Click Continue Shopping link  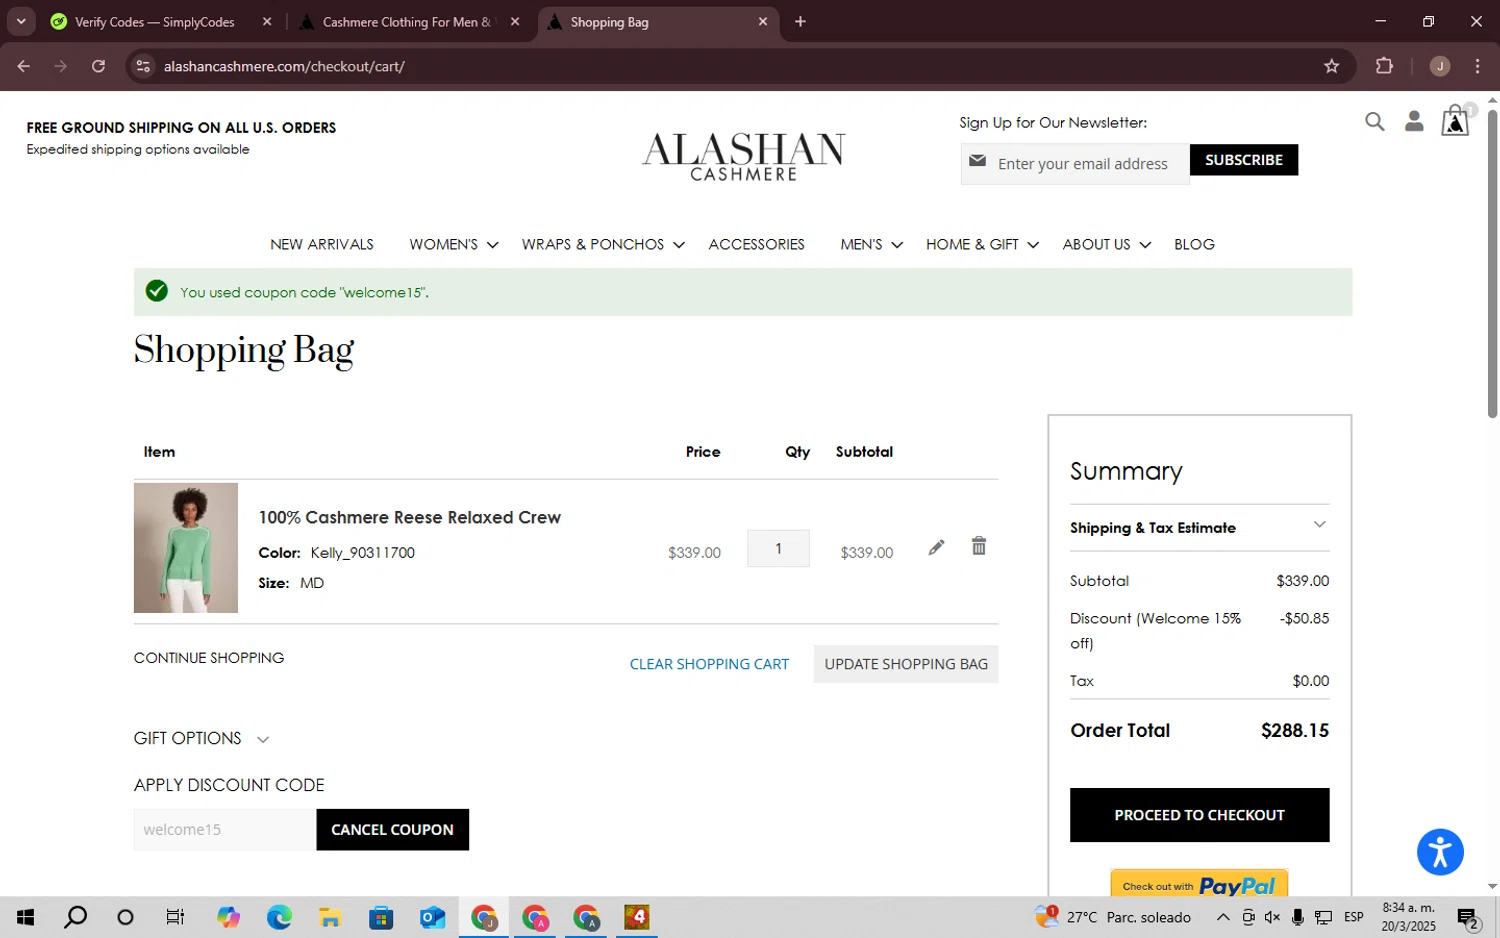pyautogui.click(x=209, y=657)
